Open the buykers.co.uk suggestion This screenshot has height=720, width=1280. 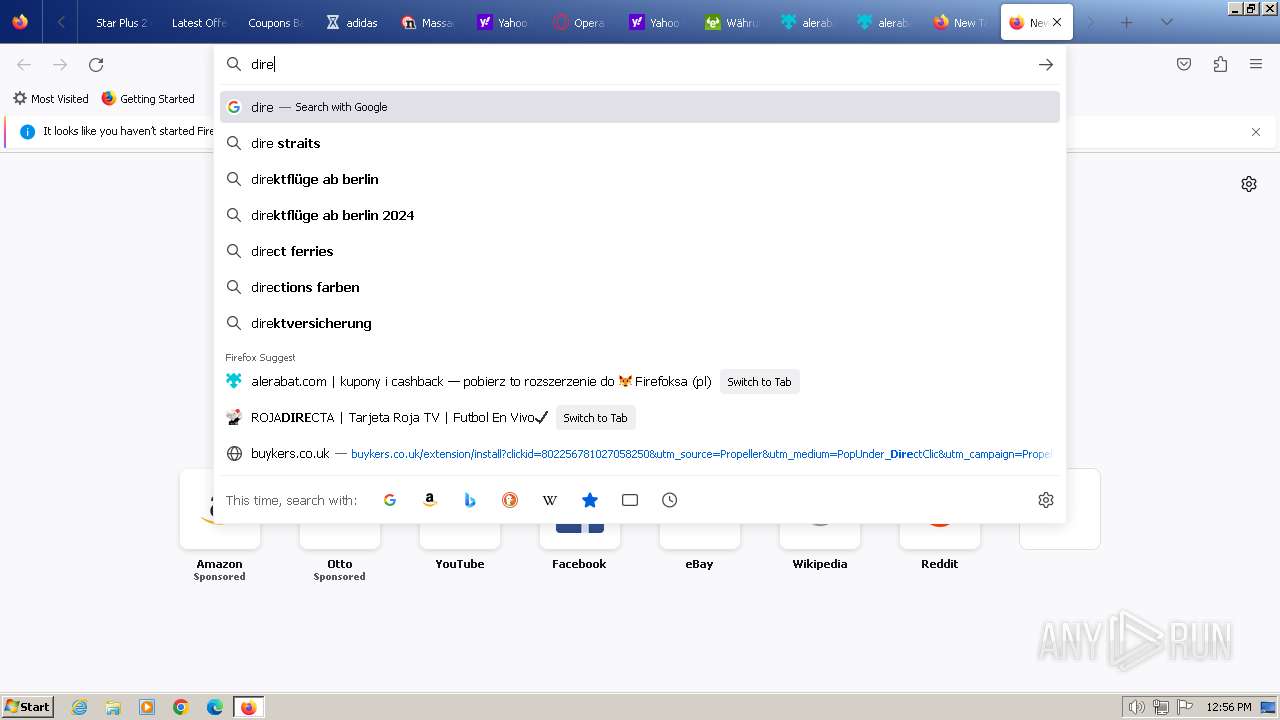(x=640, y=454)
